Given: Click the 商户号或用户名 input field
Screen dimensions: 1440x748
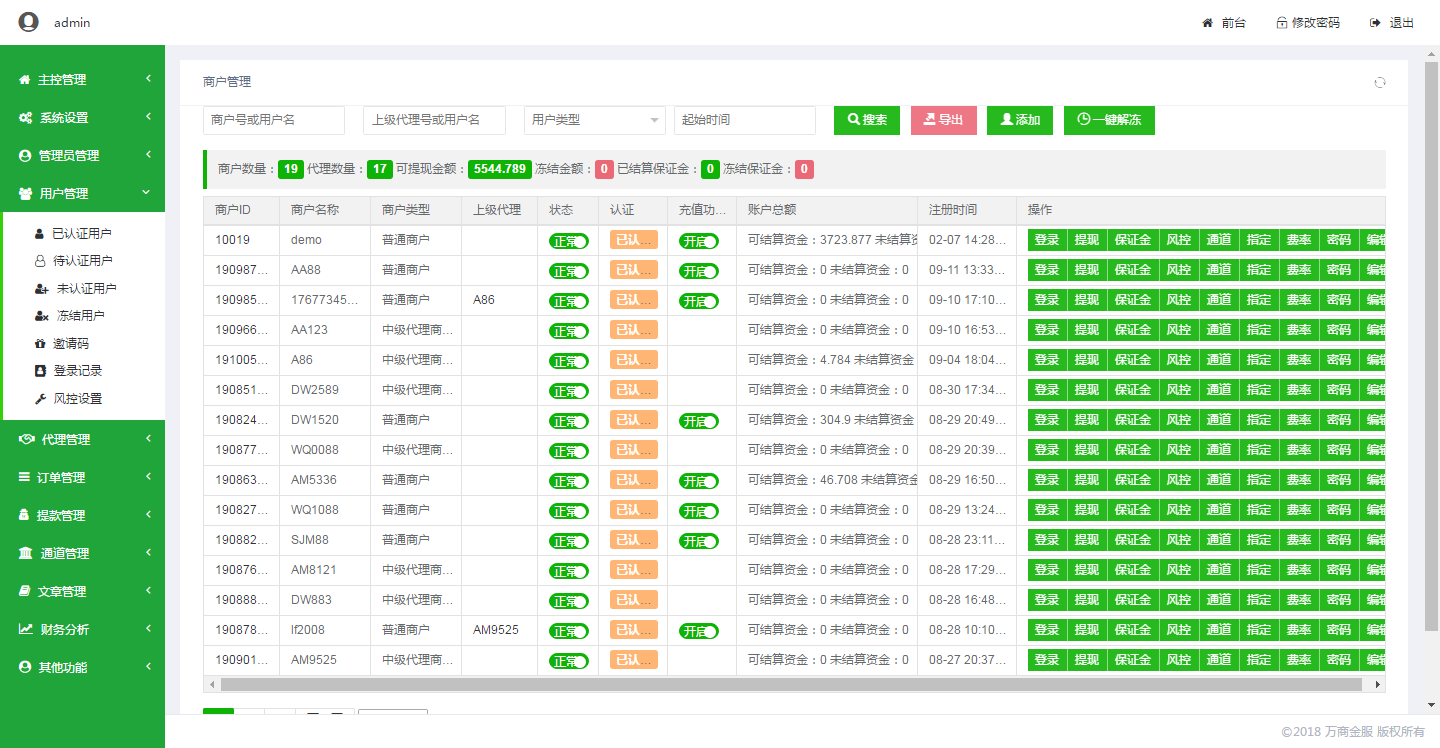Looking at the screenshot, I should 273,120.
